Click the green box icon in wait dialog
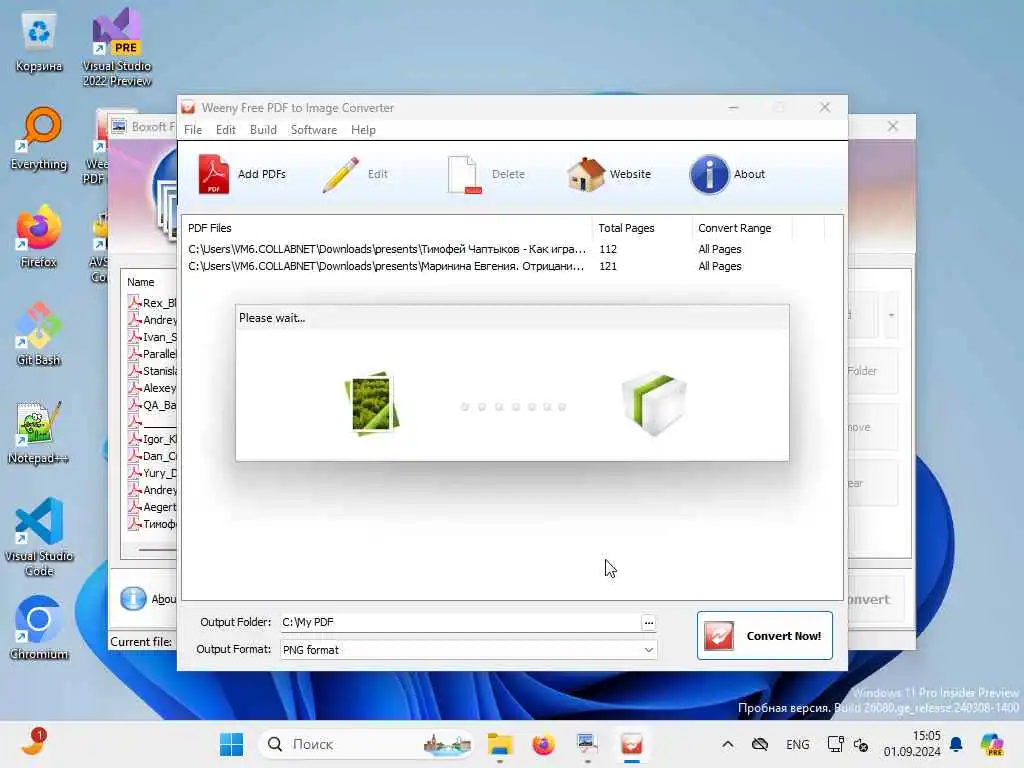This screenshot has height=768, width=1024. pyautogui.click(x=654, y=404)
